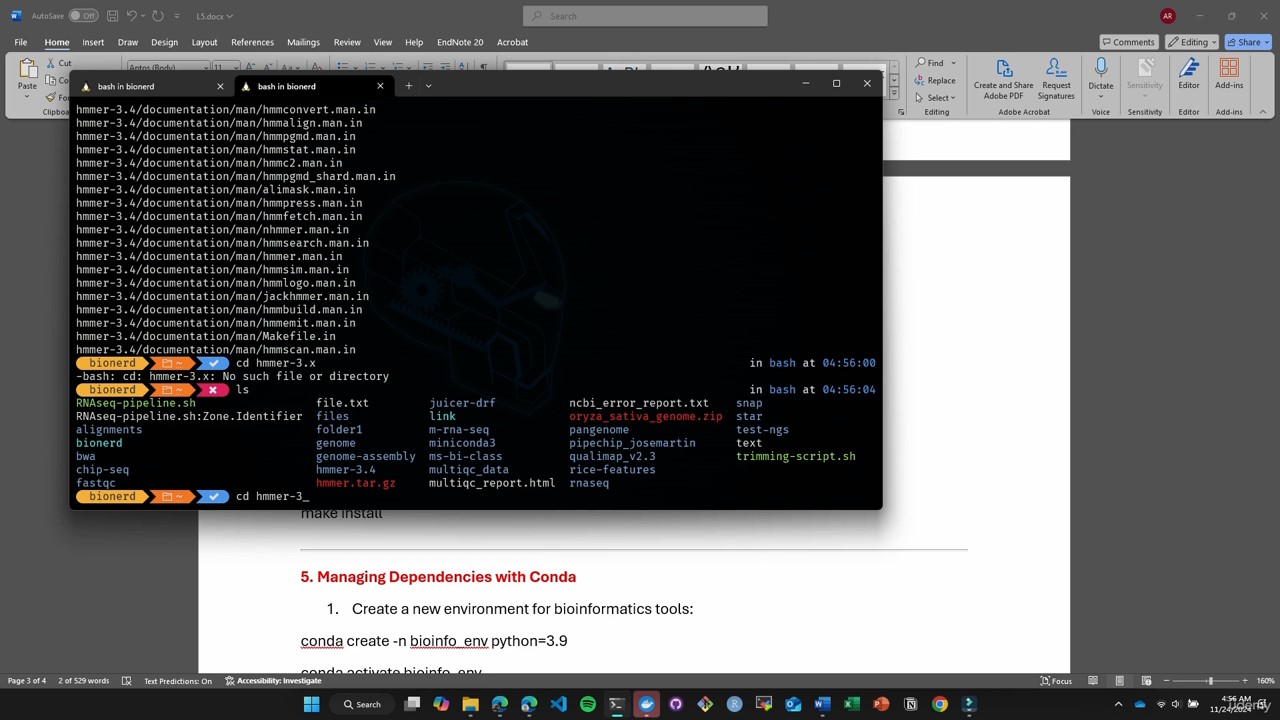Viewport: 1280px width, 720px height.
Task: Click the Cut scissors icon
Action: click(x=50, y=63)
